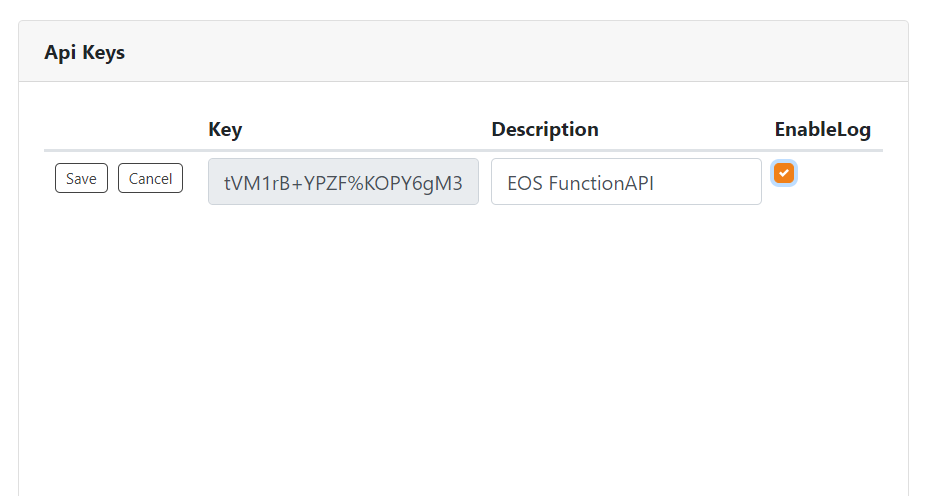
Task: Focus the field containing EOS FunctionAPI
Action: tap(626, 182)
